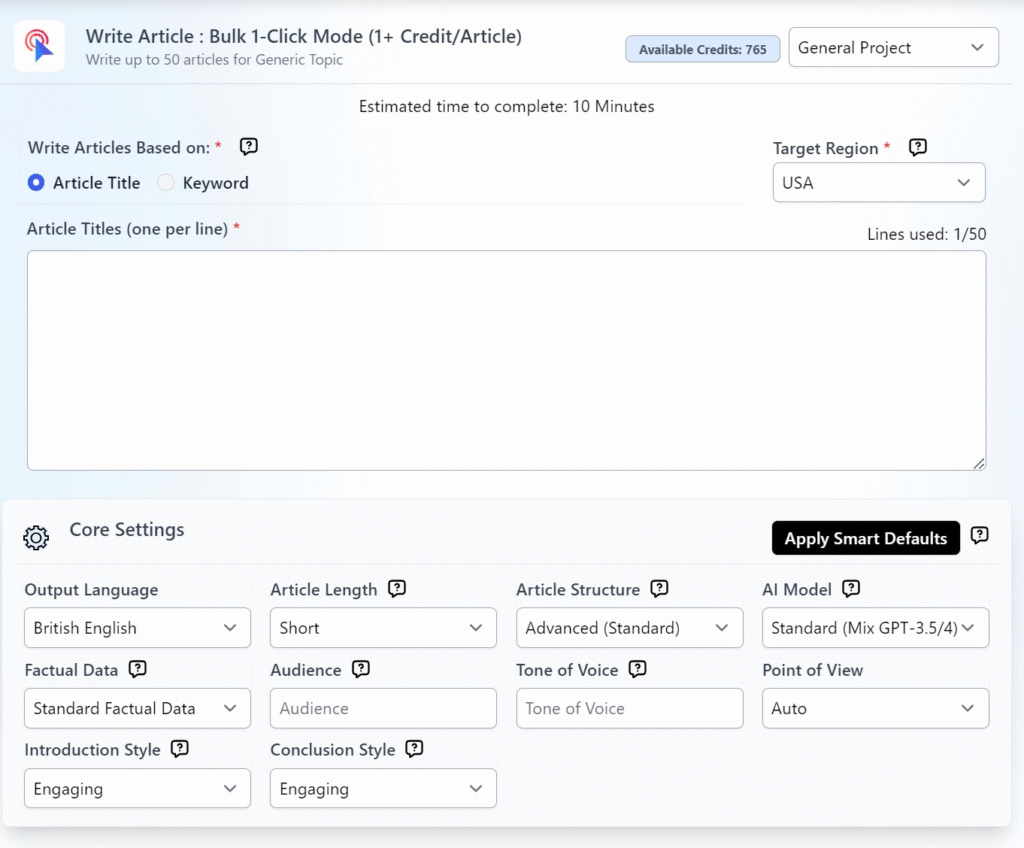Open the Conclusion Style Engaging dropdown

(383, 789)
